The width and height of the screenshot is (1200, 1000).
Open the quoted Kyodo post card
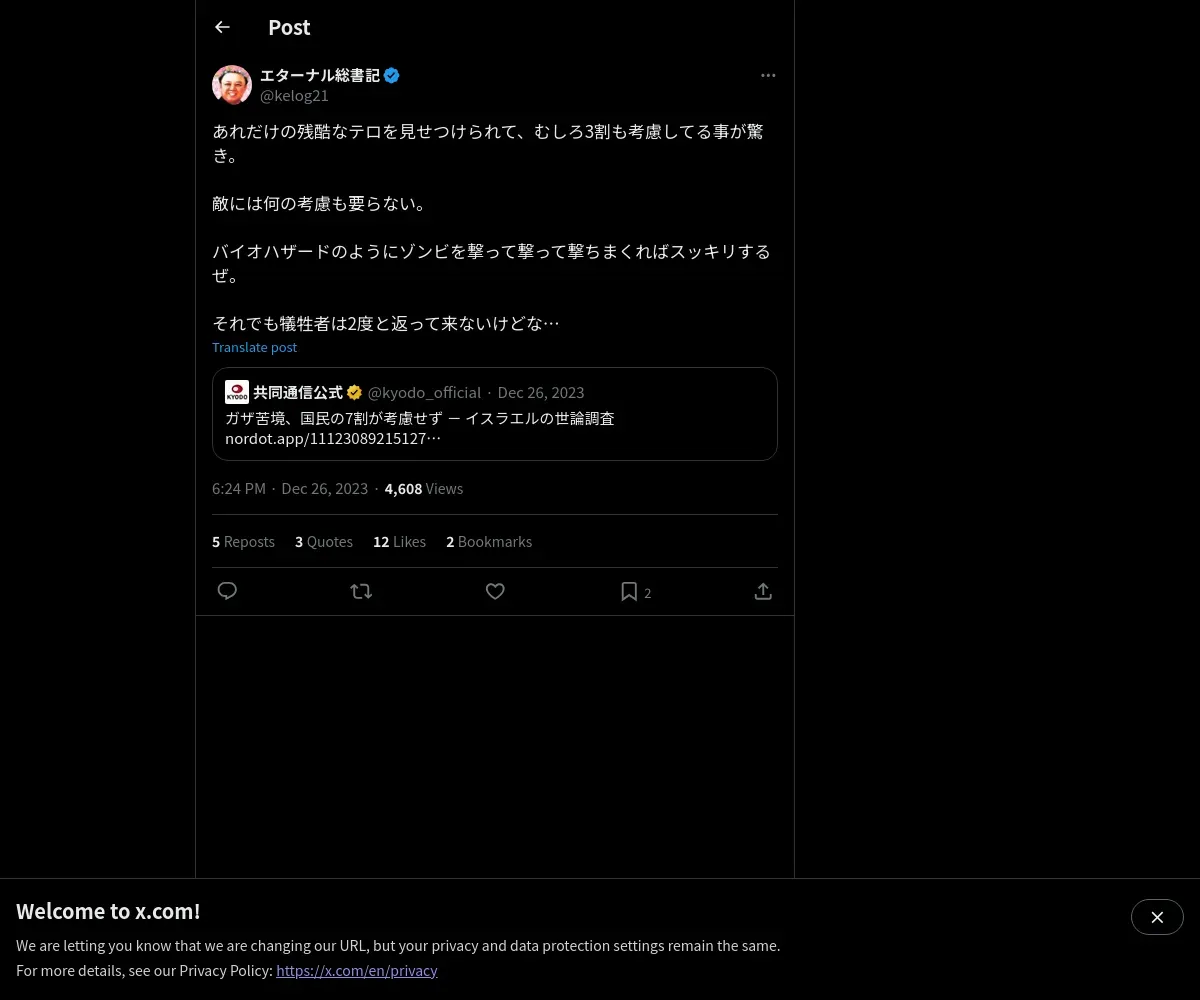pos(495,414)
